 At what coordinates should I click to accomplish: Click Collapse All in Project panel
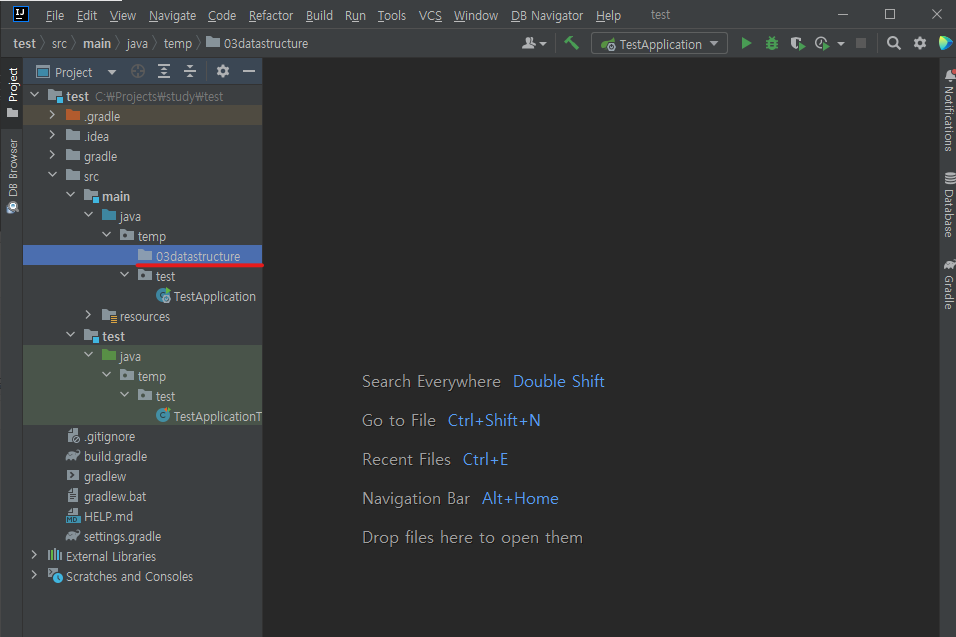coord(190,71)
